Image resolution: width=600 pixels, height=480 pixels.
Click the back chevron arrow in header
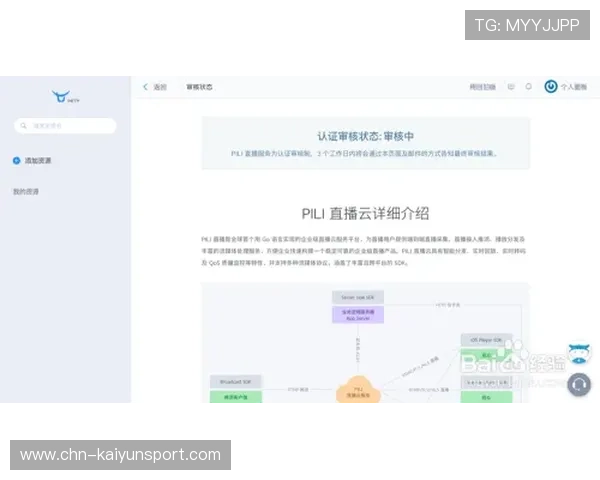coord(145,87)
